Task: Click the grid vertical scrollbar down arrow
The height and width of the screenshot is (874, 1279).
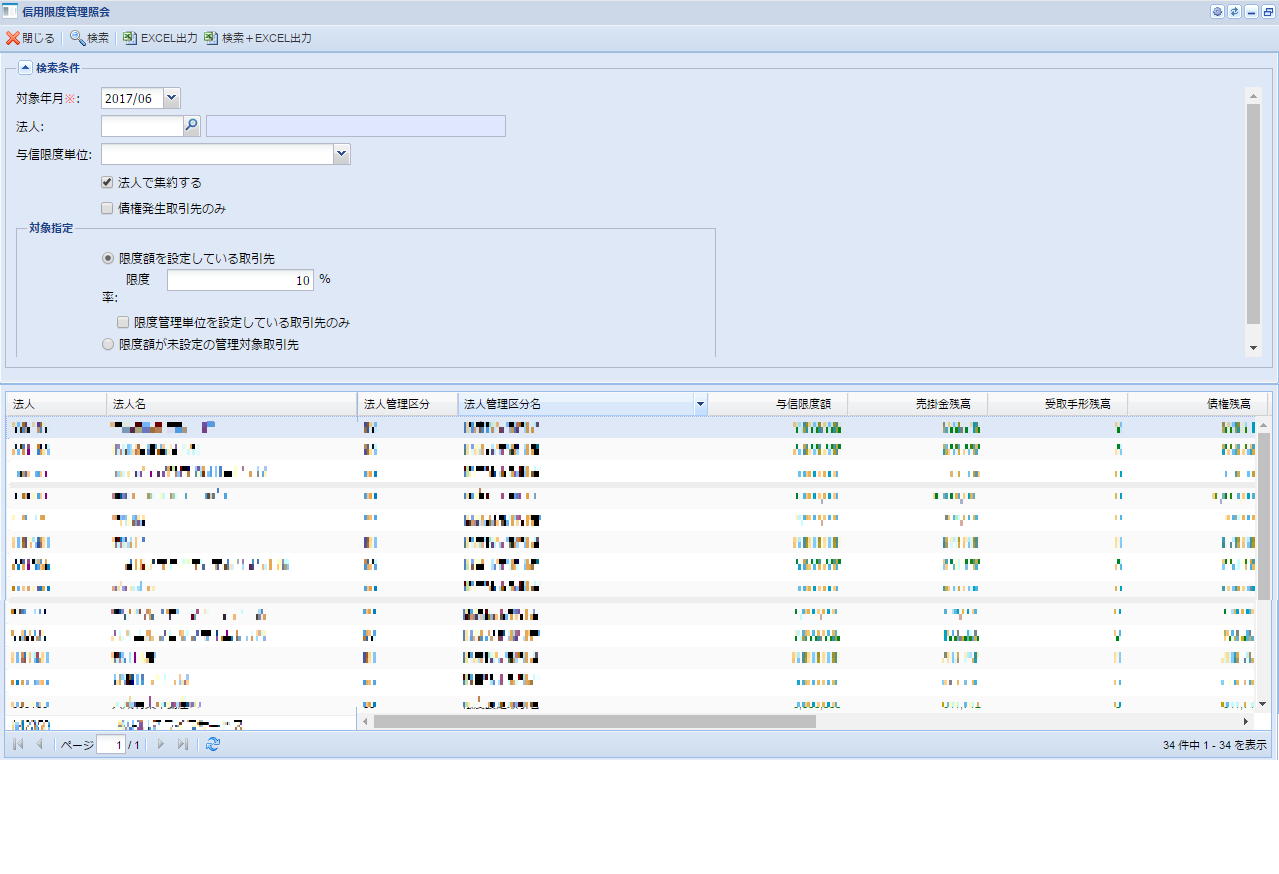Action: tap(1262, 704)
